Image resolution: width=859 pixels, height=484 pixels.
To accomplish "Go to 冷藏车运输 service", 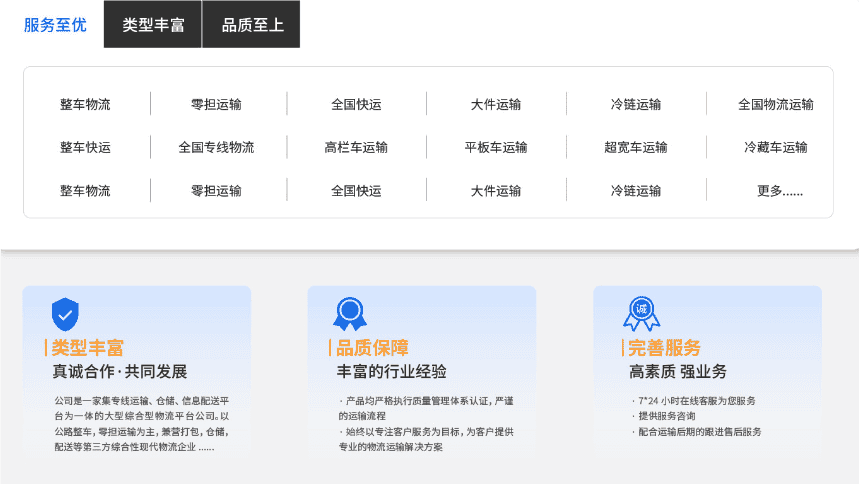I will coord(775,147).
